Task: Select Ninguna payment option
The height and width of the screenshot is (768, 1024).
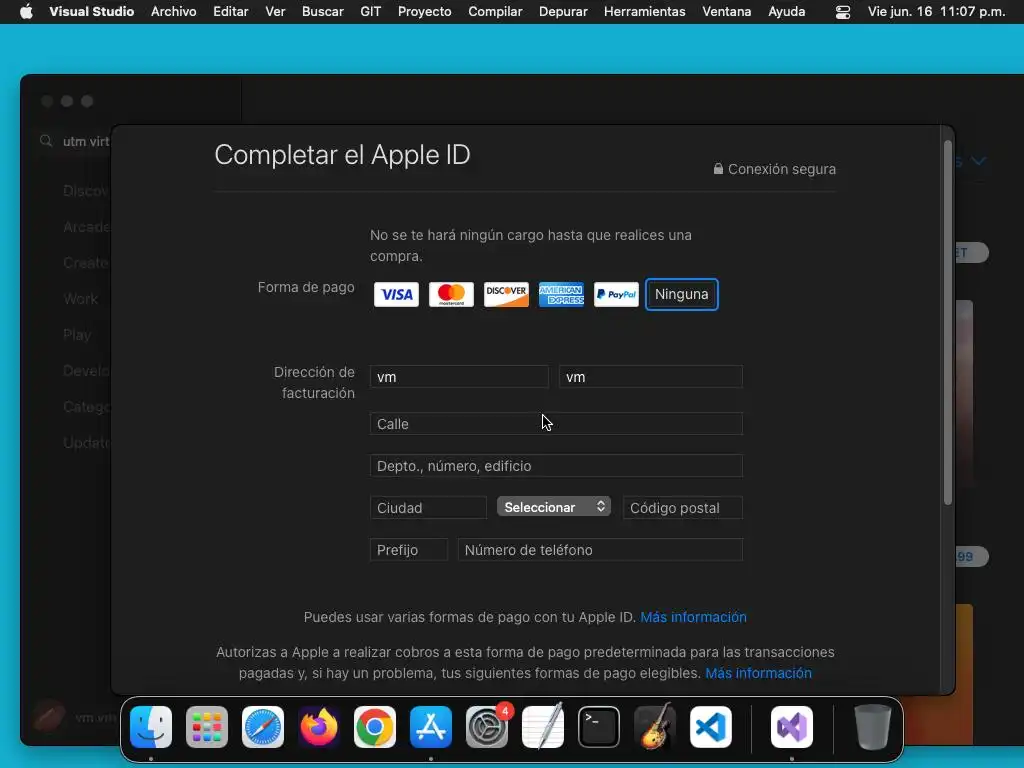Action: 682,295
